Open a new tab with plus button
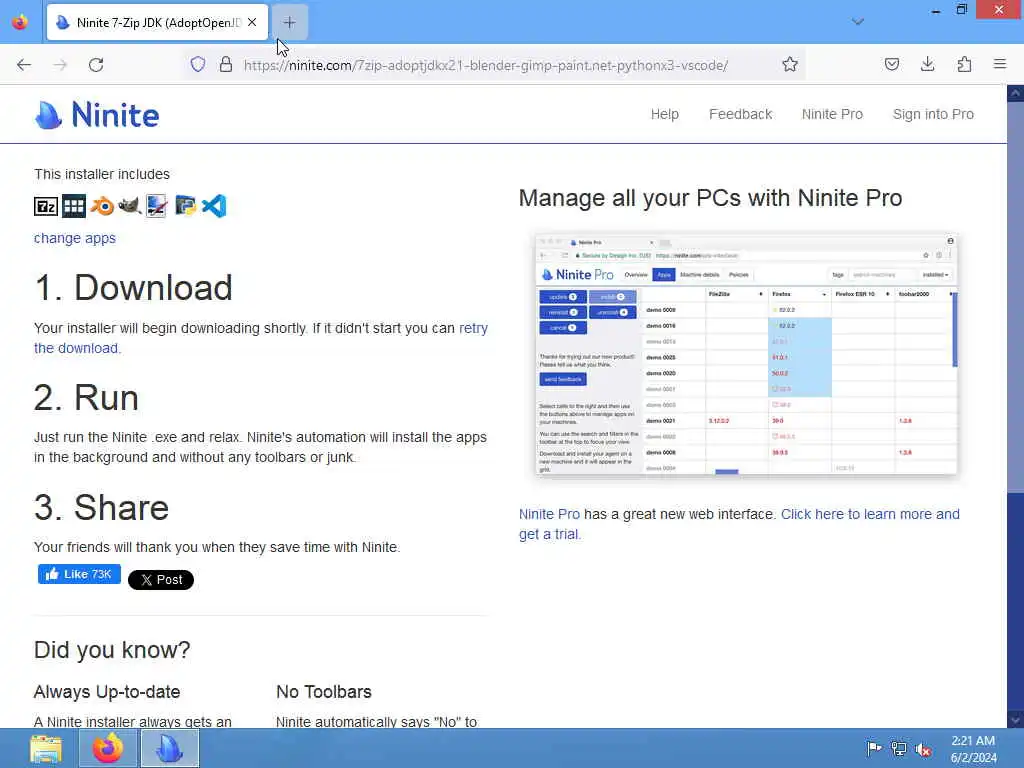Image resolution: width=1024 pixels, height=768 pixels. [289, 23]
